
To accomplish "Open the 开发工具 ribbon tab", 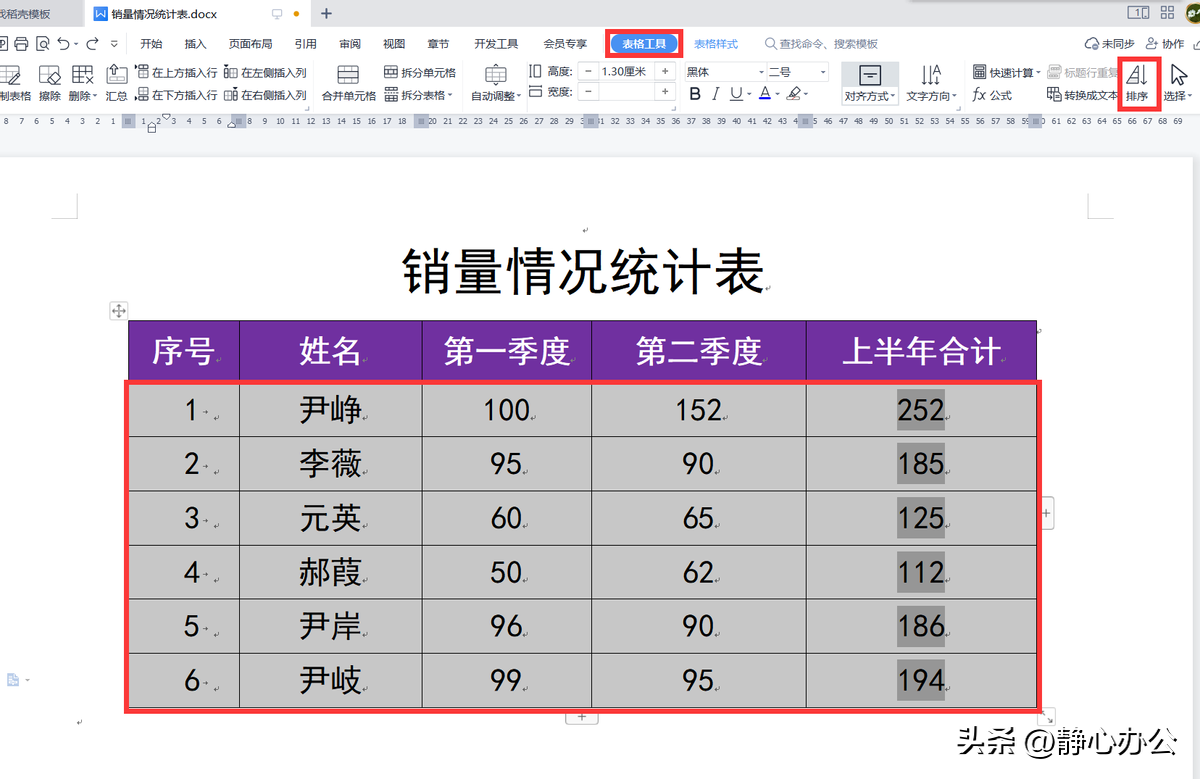I will pos(496,44).
